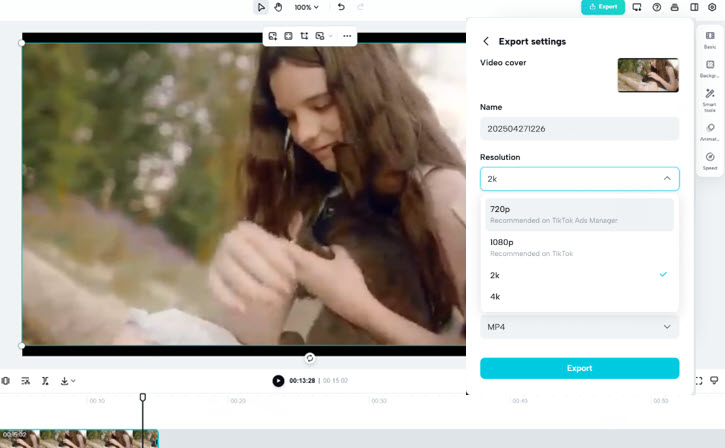Viewport: 725px width, 448px height.
Task: Click the overlay picture tool on the floating toolbar
Action: 319,36
